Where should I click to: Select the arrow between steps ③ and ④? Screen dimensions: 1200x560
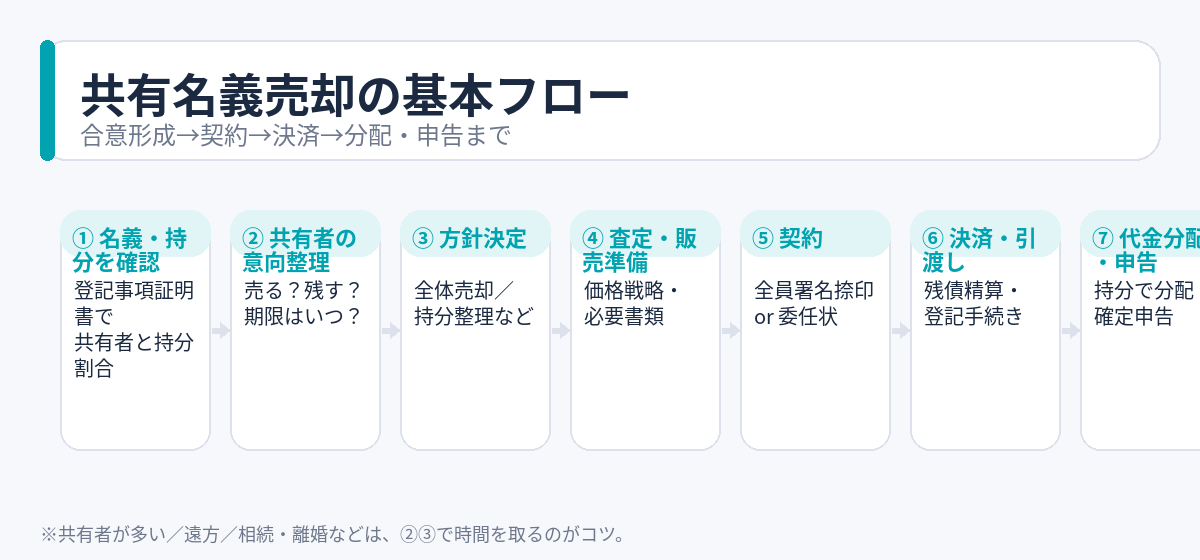[x=561, y=331]
